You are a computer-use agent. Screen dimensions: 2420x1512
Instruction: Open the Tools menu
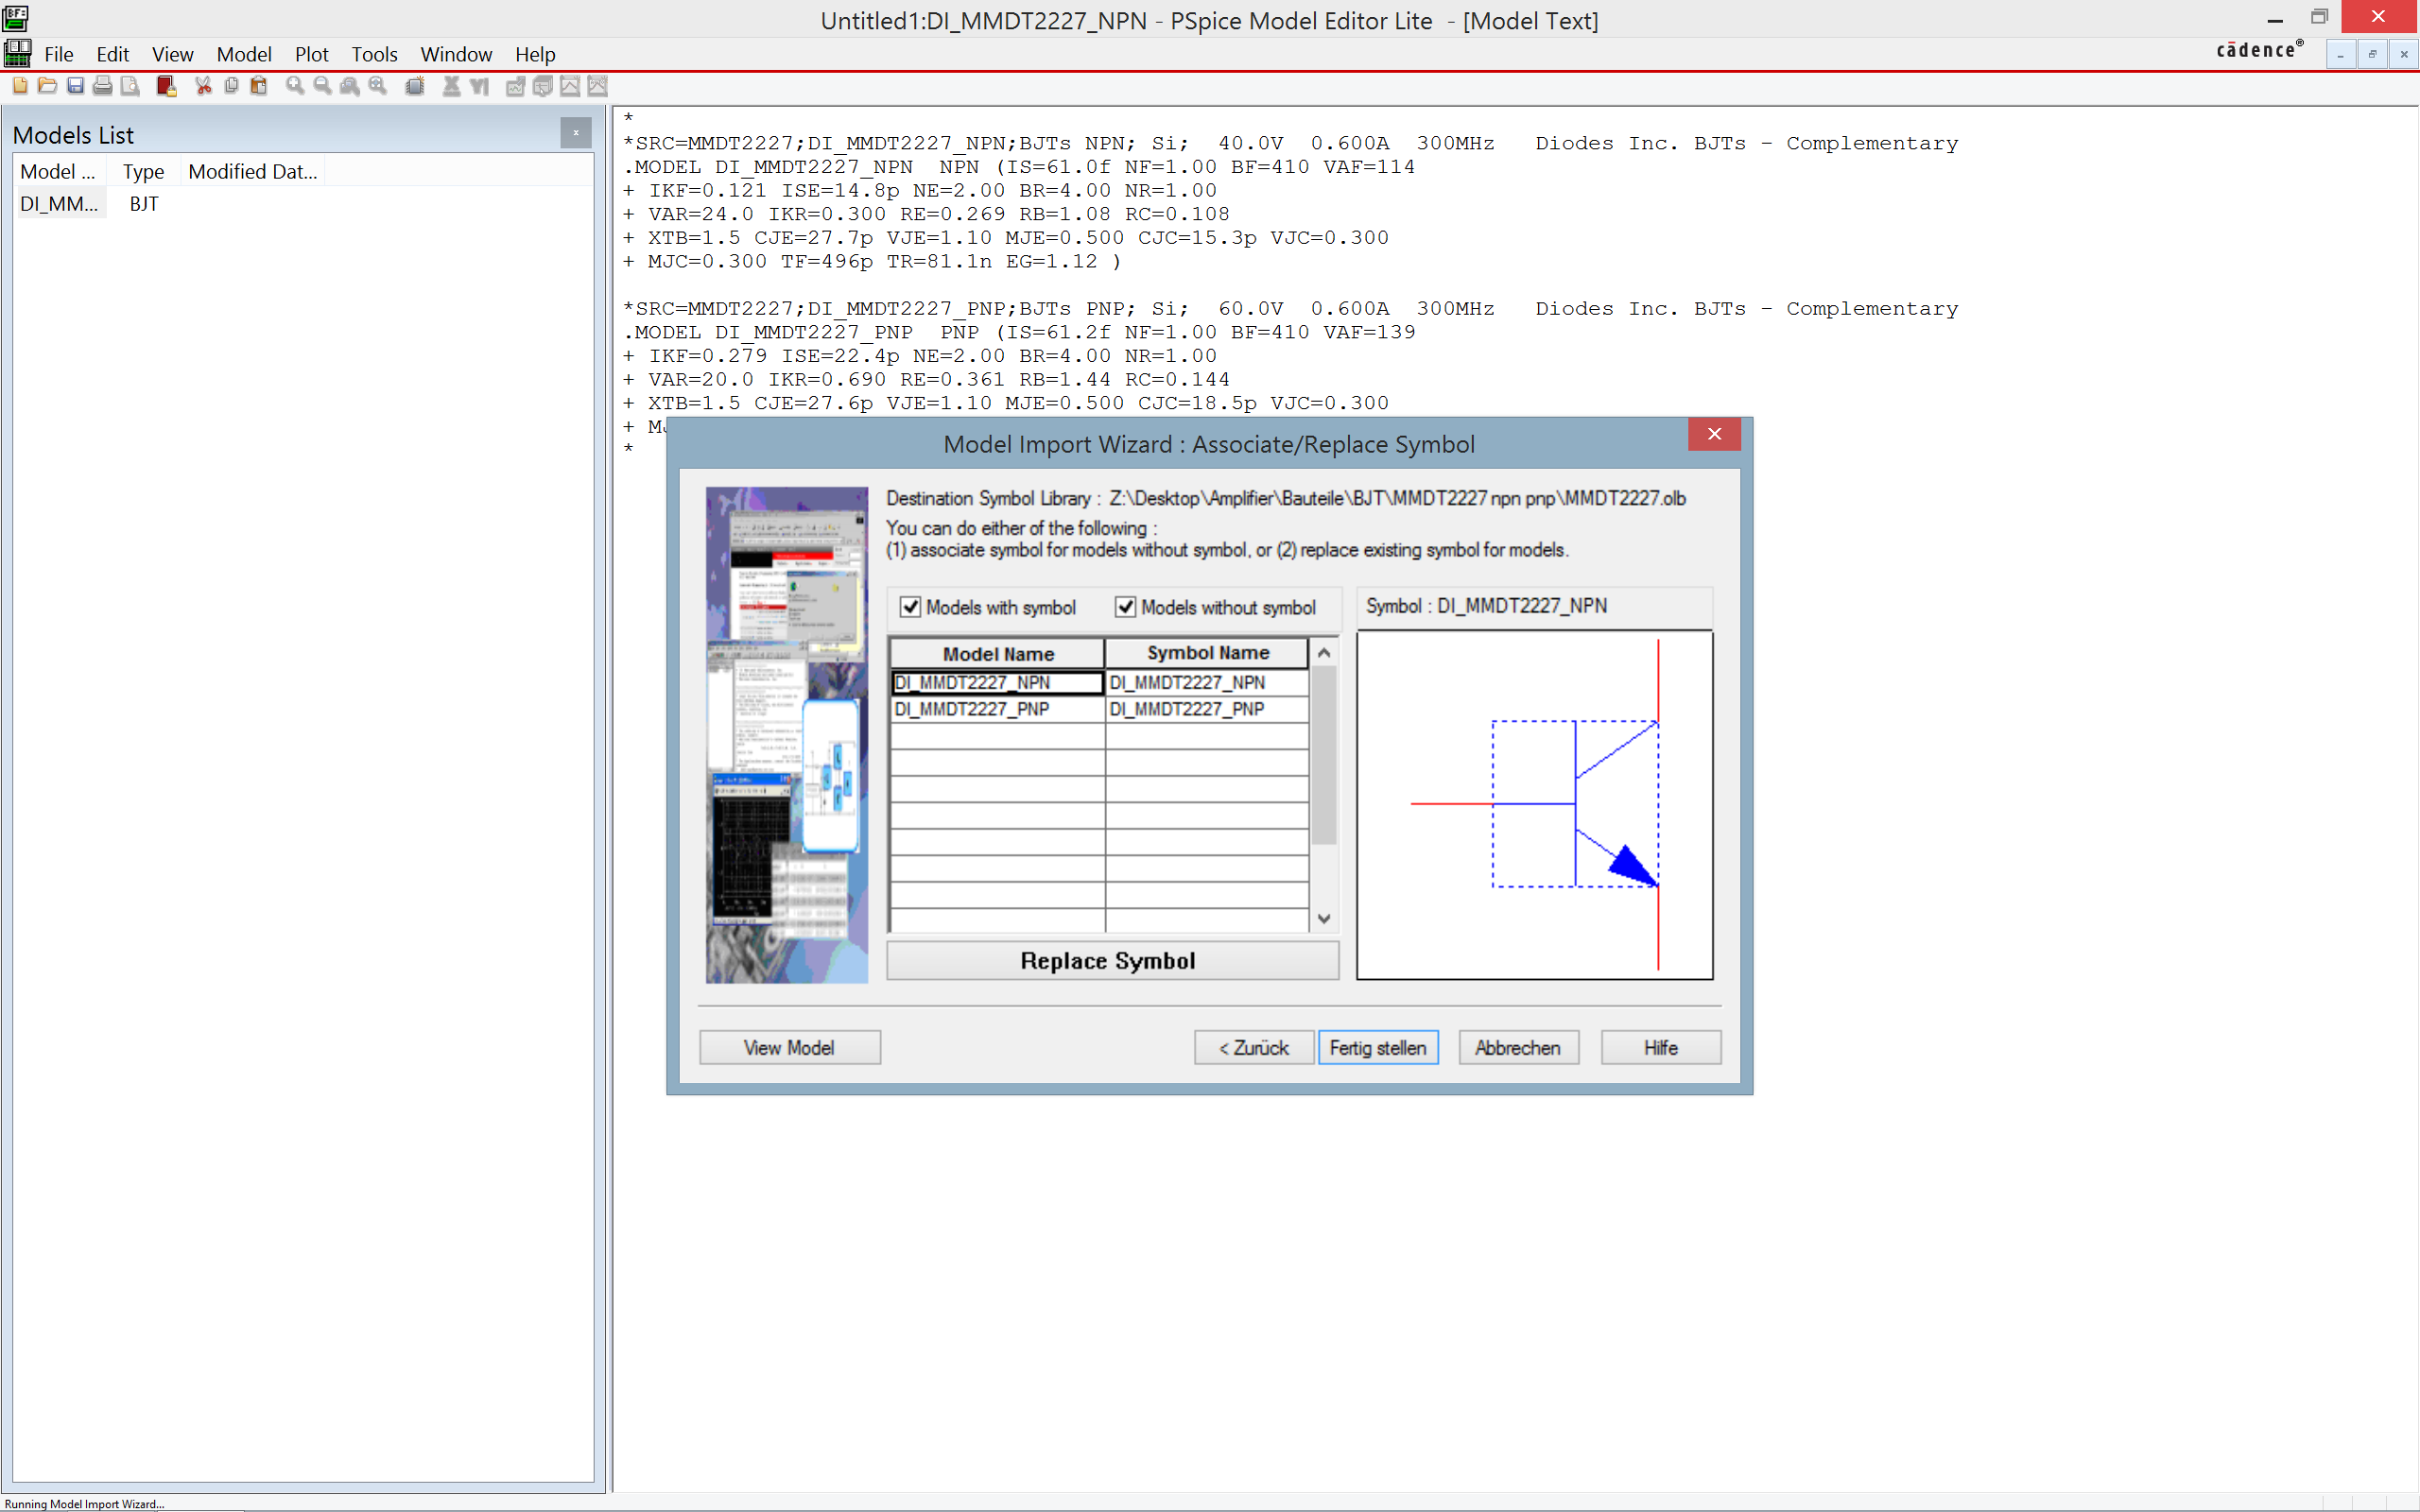click(x=374, y=54)
